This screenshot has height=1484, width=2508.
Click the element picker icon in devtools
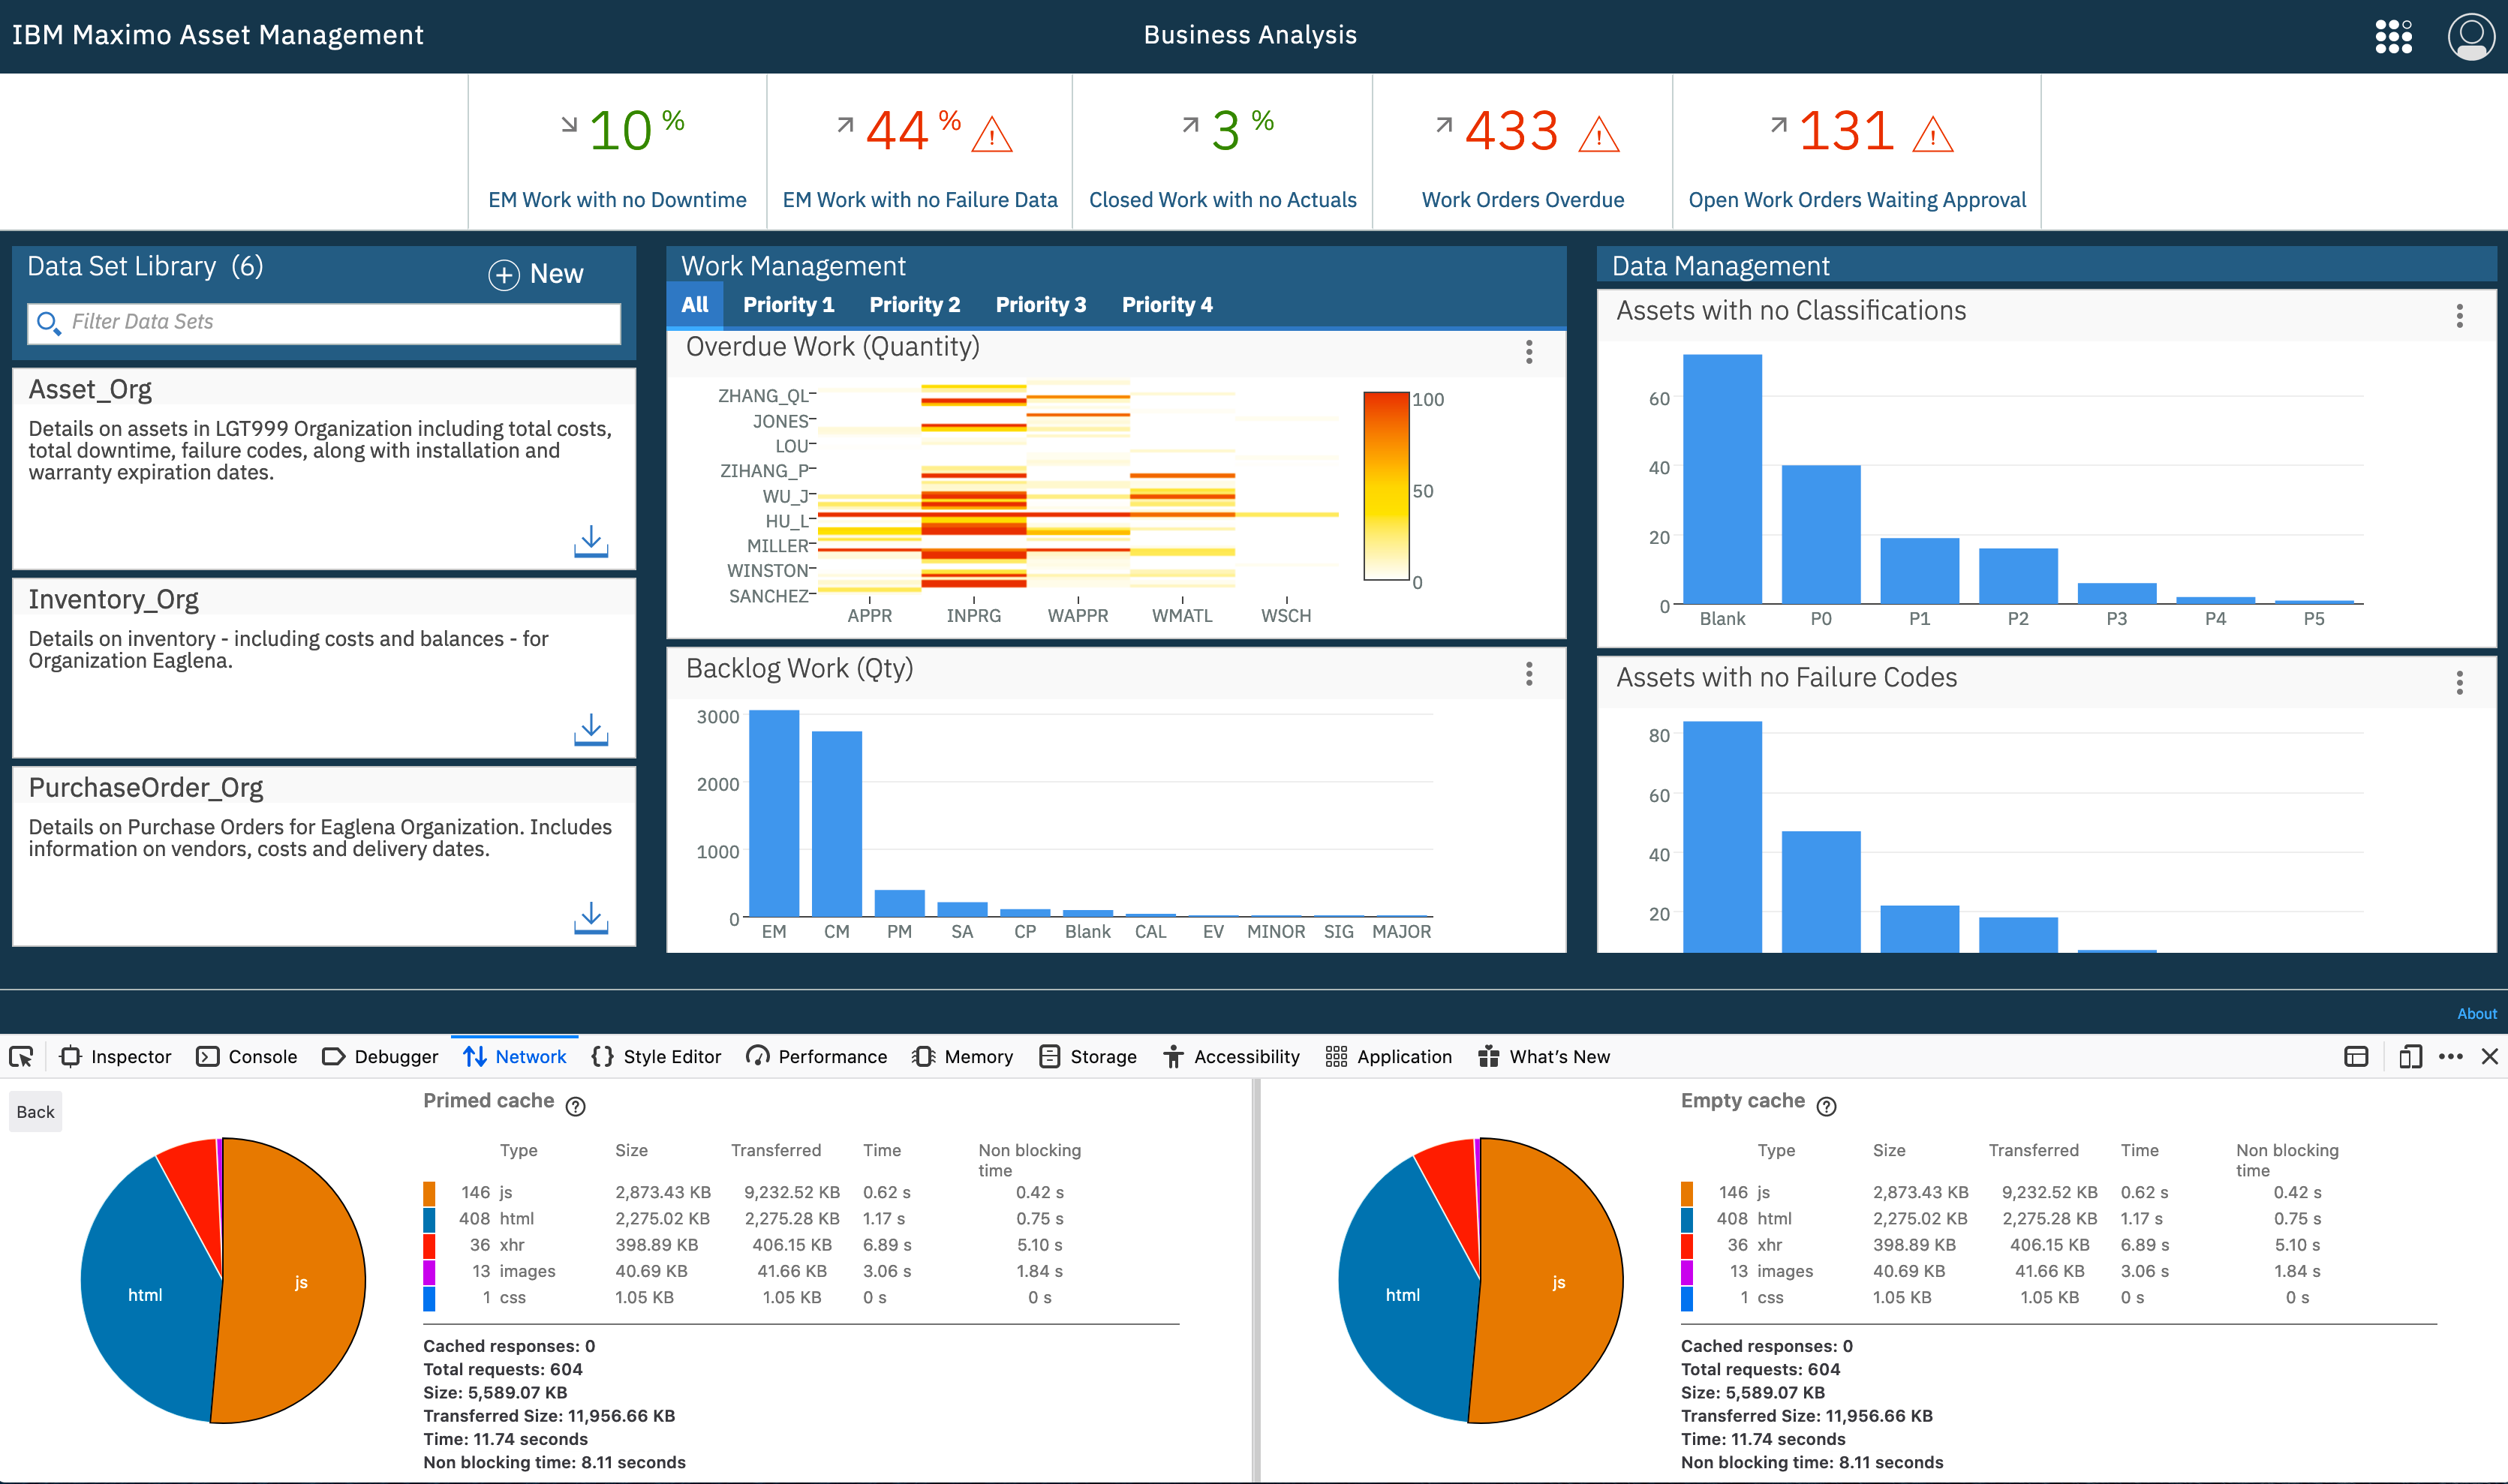pyautogui.click(x=21, y=1057)
